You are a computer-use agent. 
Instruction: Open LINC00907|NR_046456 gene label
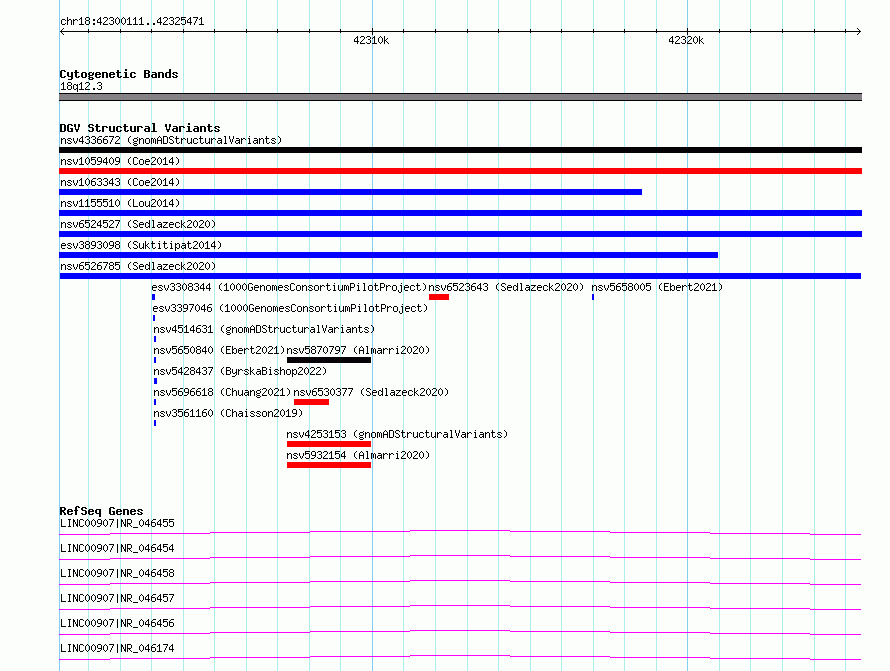[117, 623]
